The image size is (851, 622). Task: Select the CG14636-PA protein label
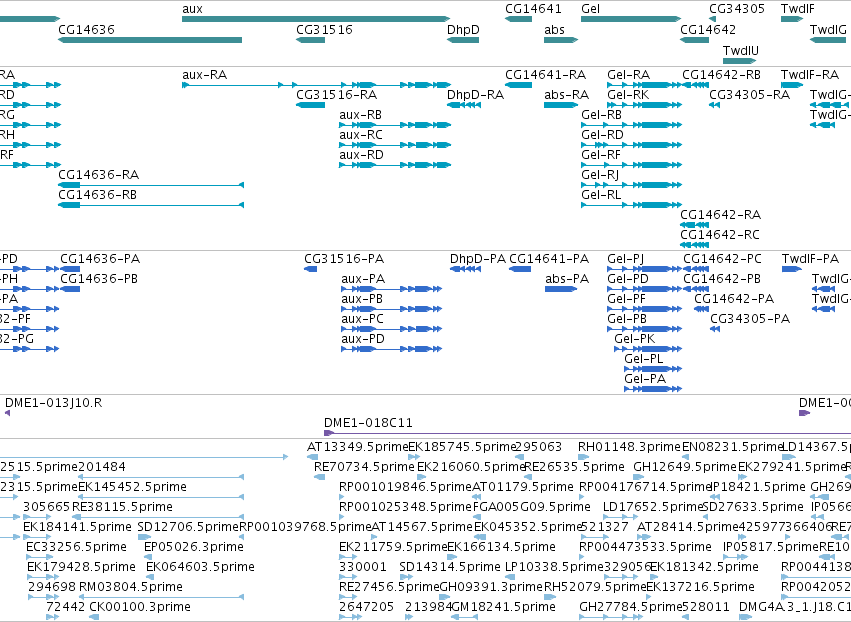100,258
